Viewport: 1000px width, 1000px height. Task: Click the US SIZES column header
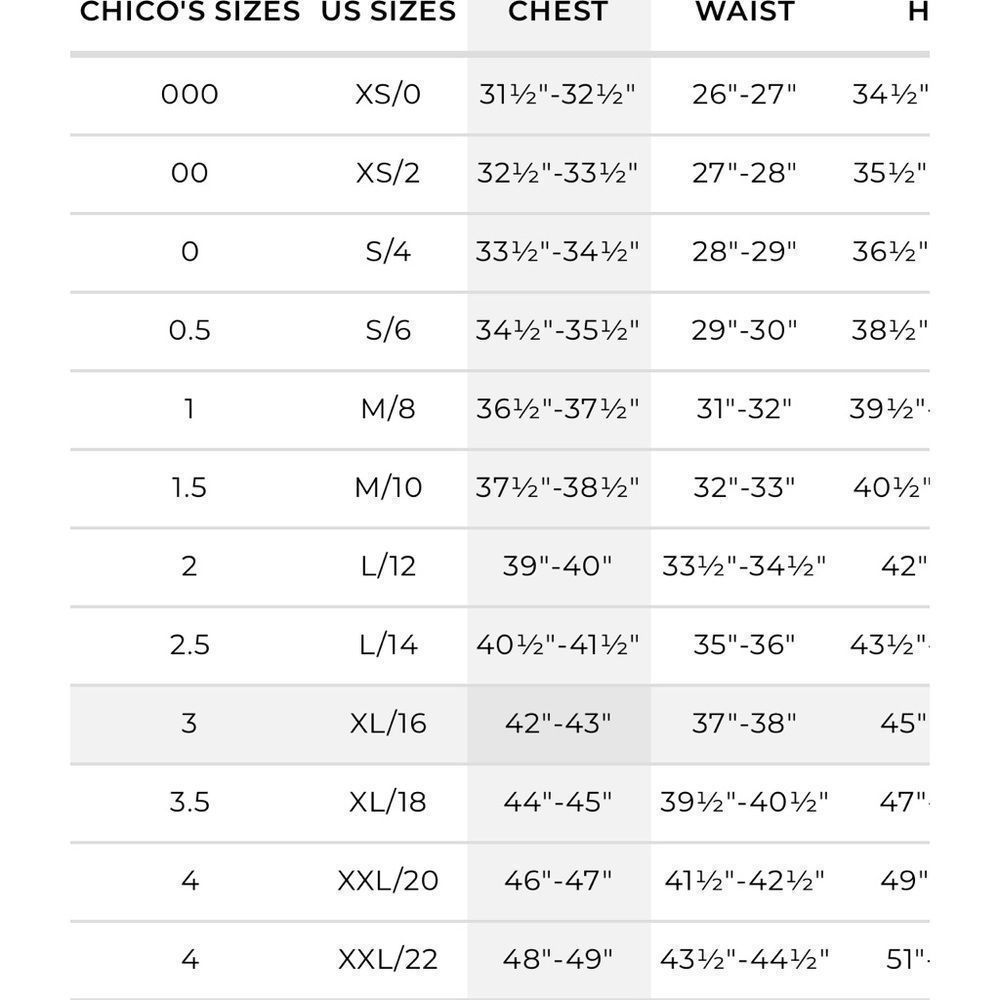tap(388, 13)
